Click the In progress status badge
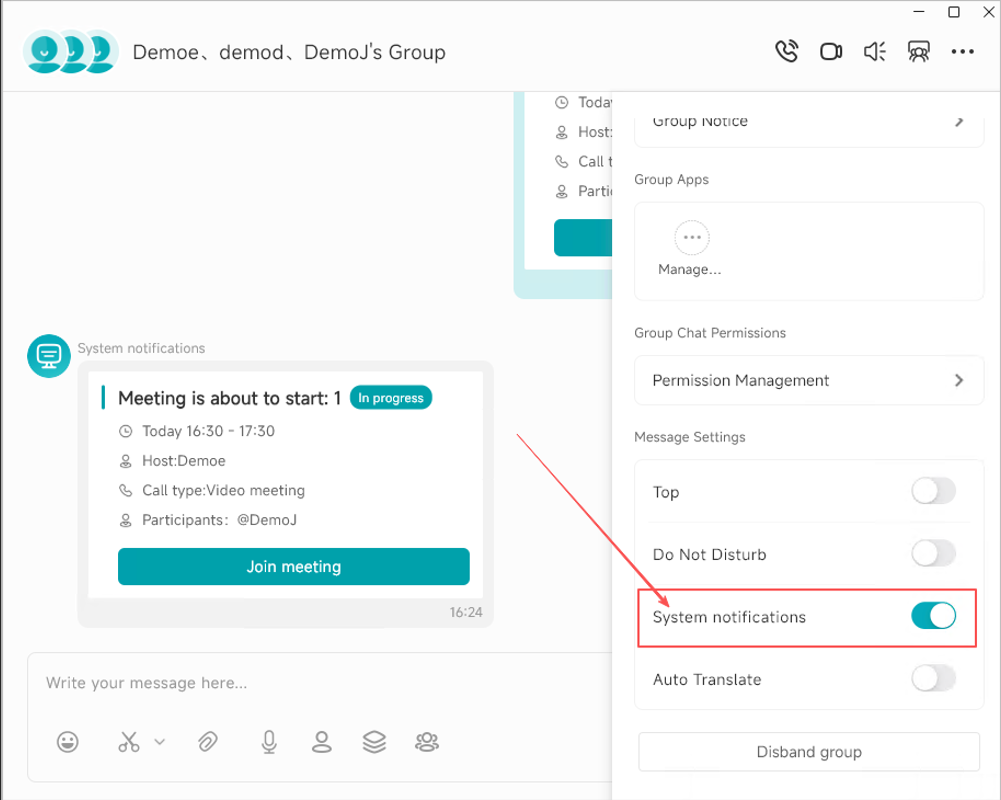 tap(391, 398)
